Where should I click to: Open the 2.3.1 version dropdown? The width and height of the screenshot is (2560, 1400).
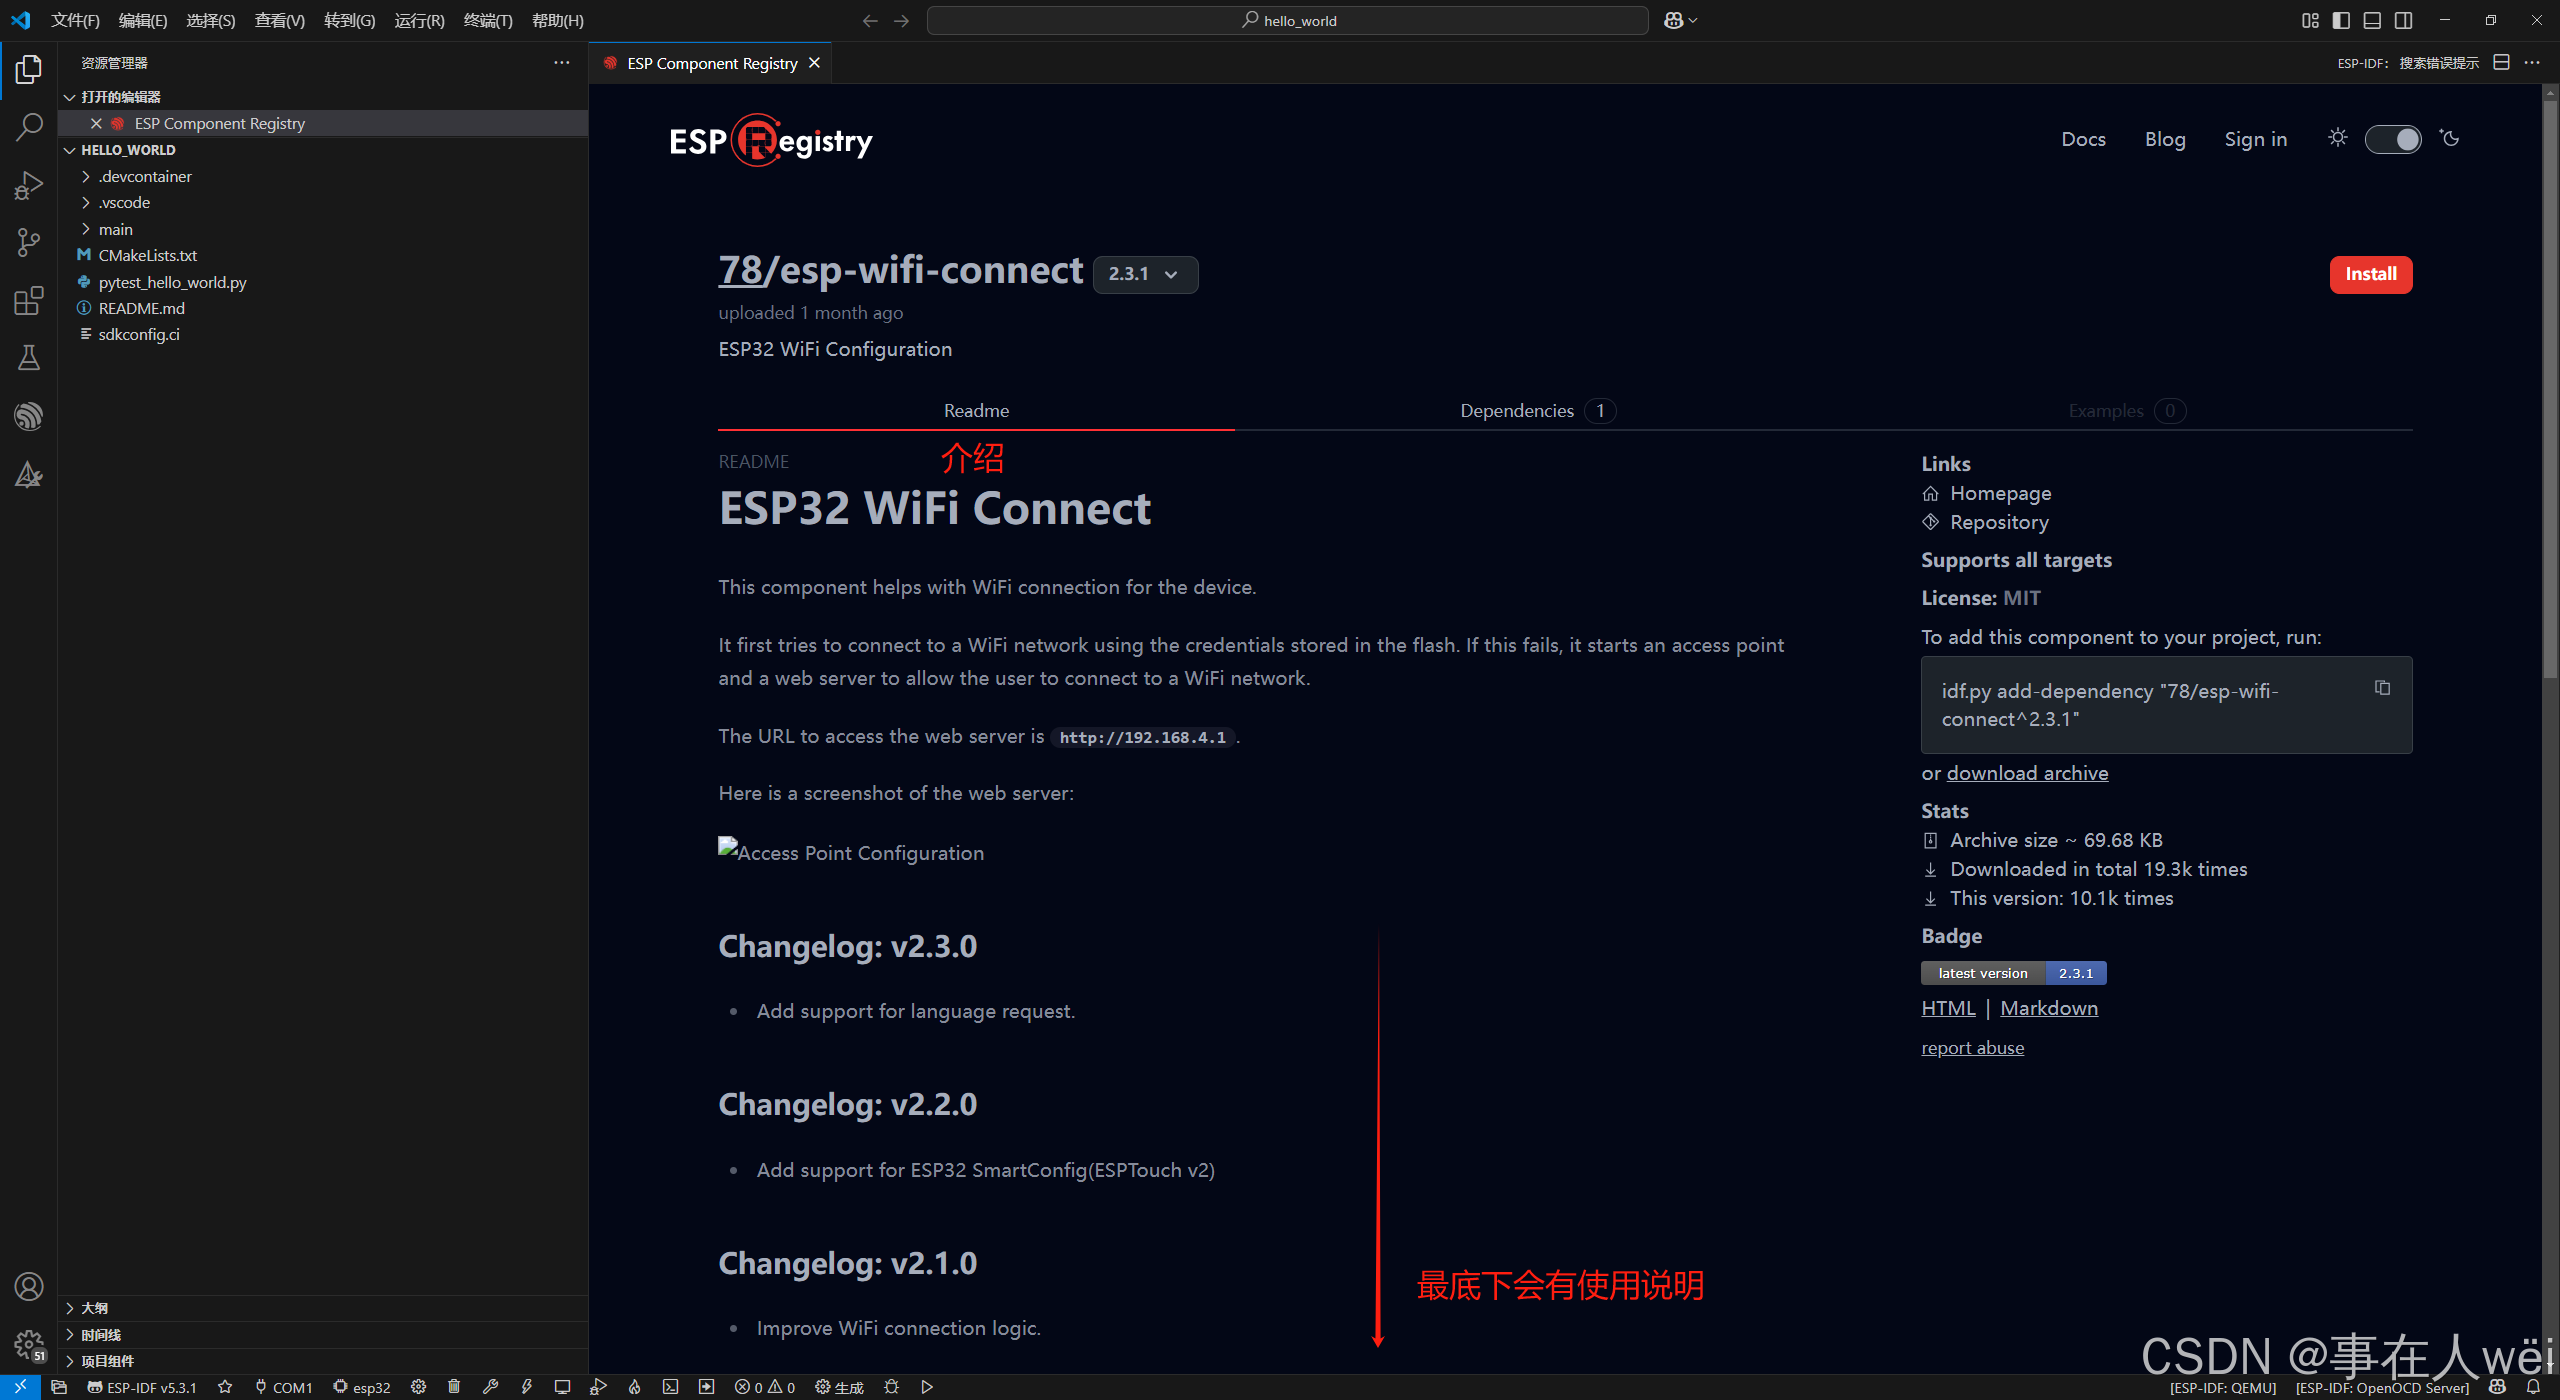point(1145,274)
